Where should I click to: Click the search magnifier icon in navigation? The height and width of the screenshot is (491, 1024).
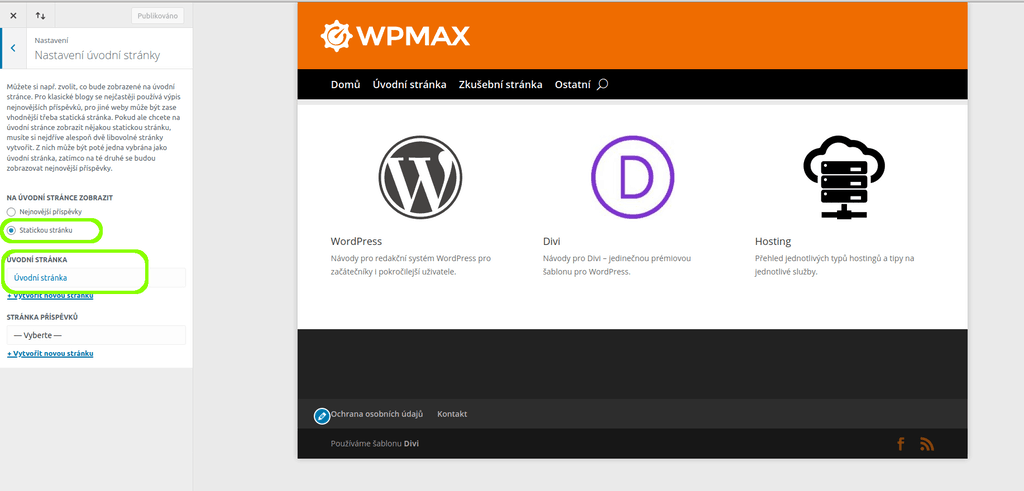pos(603,84)
